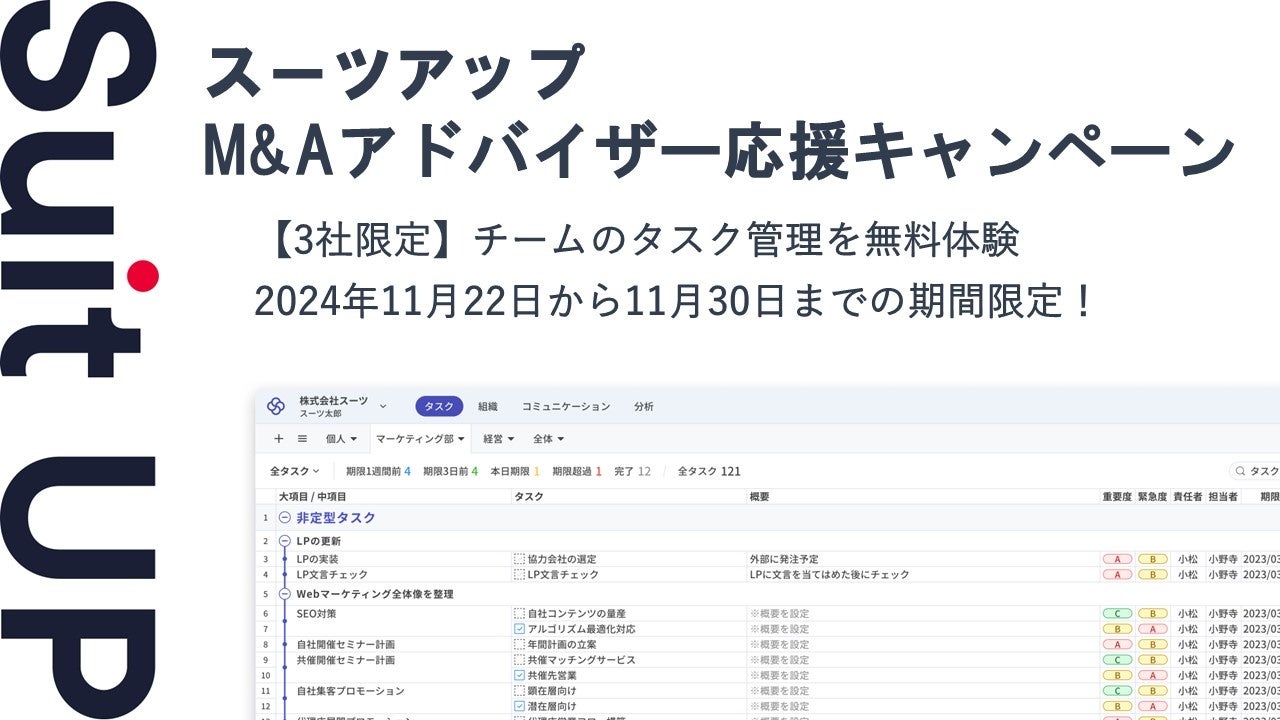Check the box beside task LP文言チェック
Screen dimensions: 1280x720
[x=519, y=575]
